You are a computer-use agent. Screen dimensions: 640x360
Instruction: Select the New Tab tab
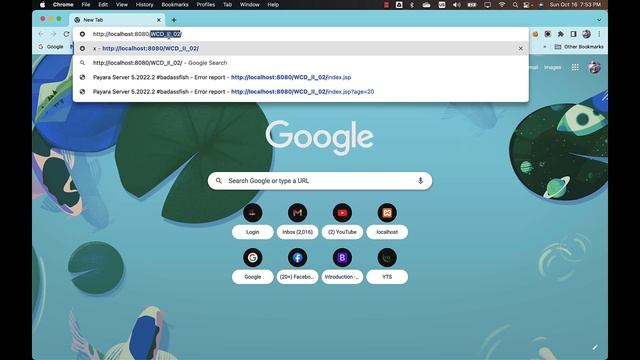118,20
